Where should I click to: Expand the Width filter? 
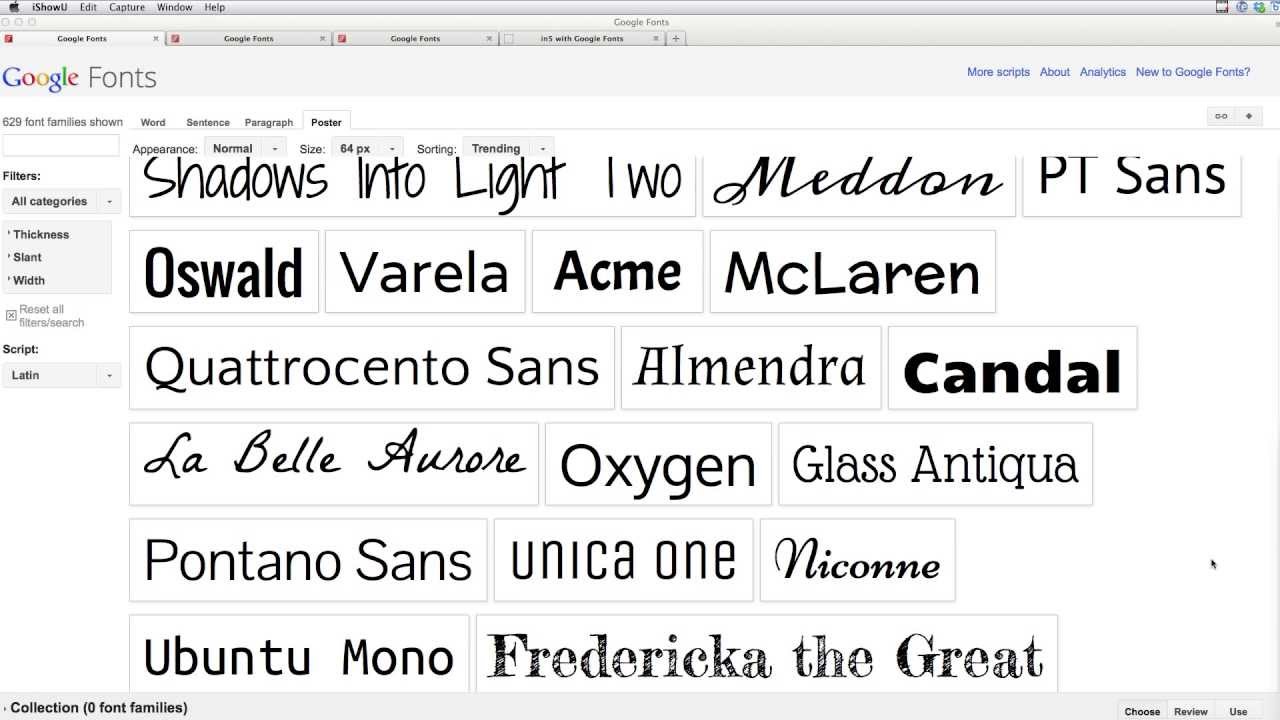coord(28,280)
